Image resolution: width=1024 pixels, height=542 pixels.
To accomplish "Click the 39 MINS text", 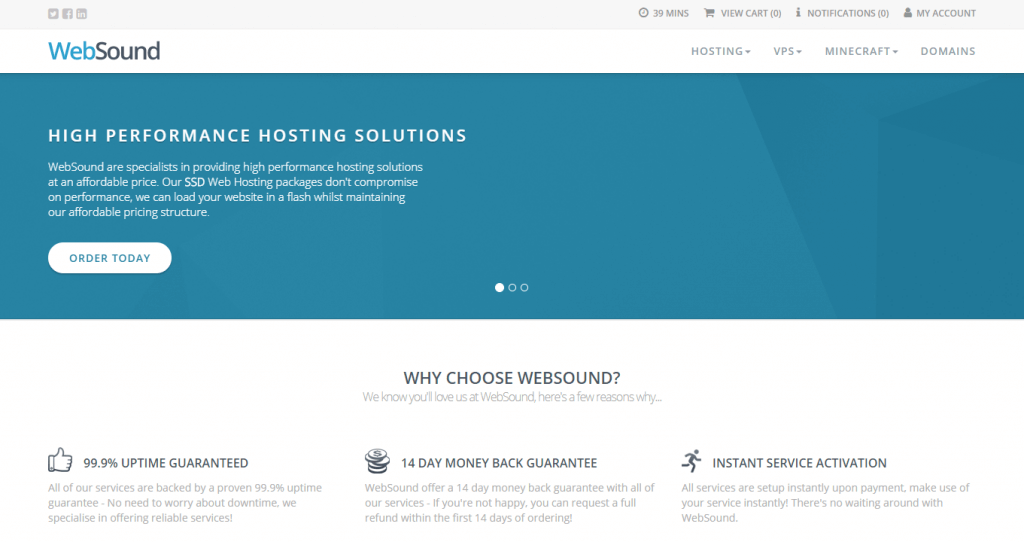I will point(671,13).
